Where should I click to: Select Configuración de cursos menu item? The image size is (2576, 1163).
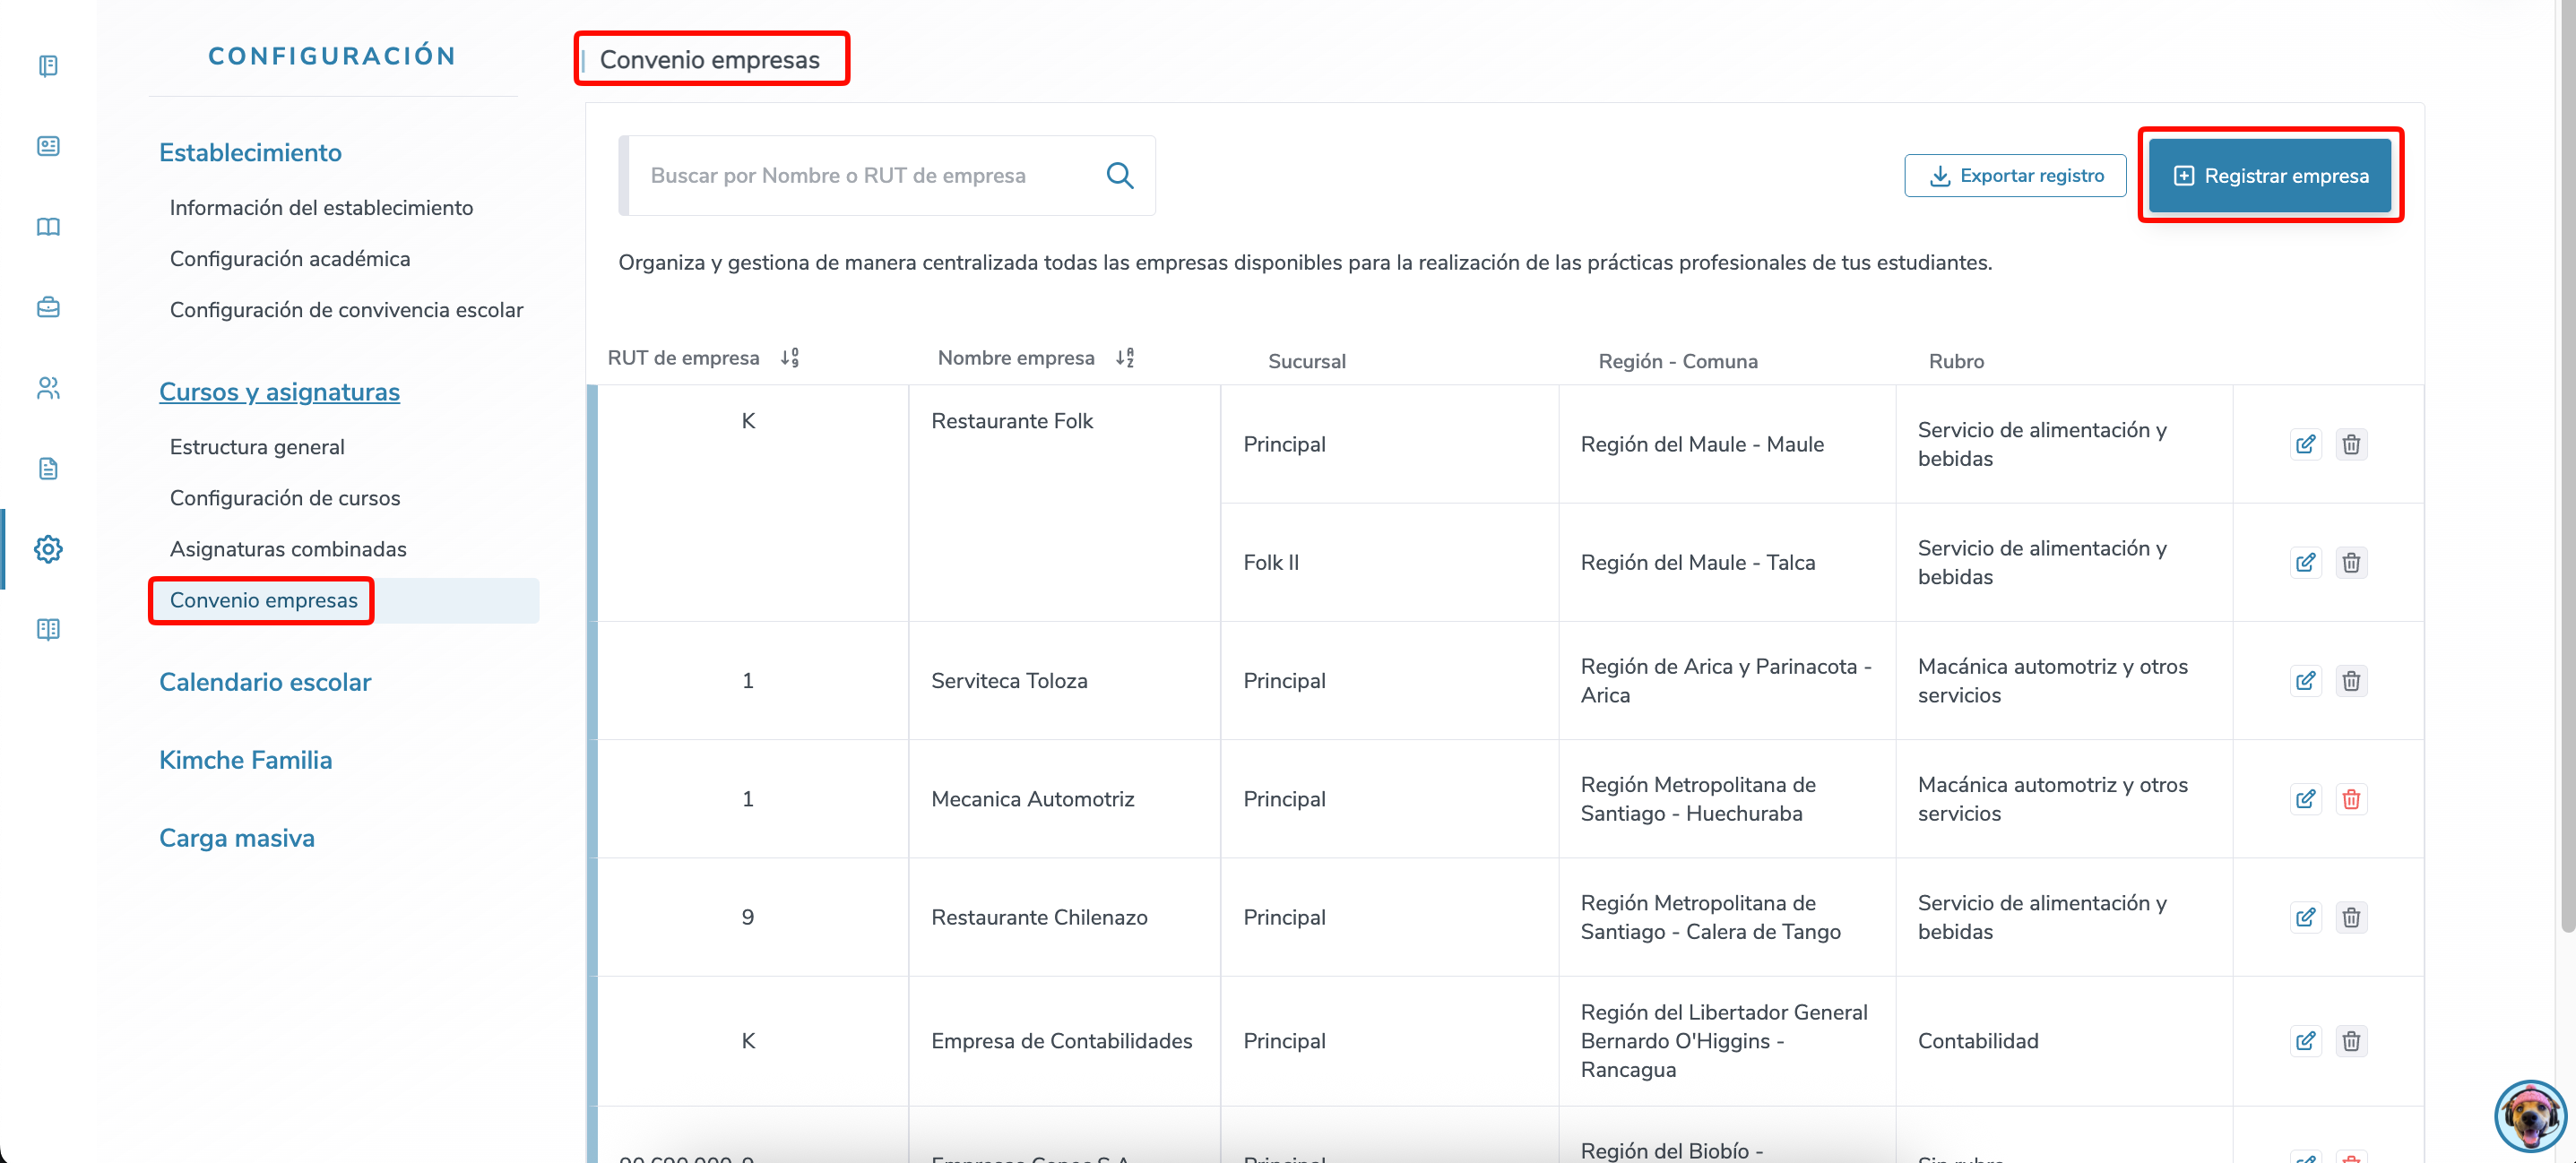click(x=285, y=498)
